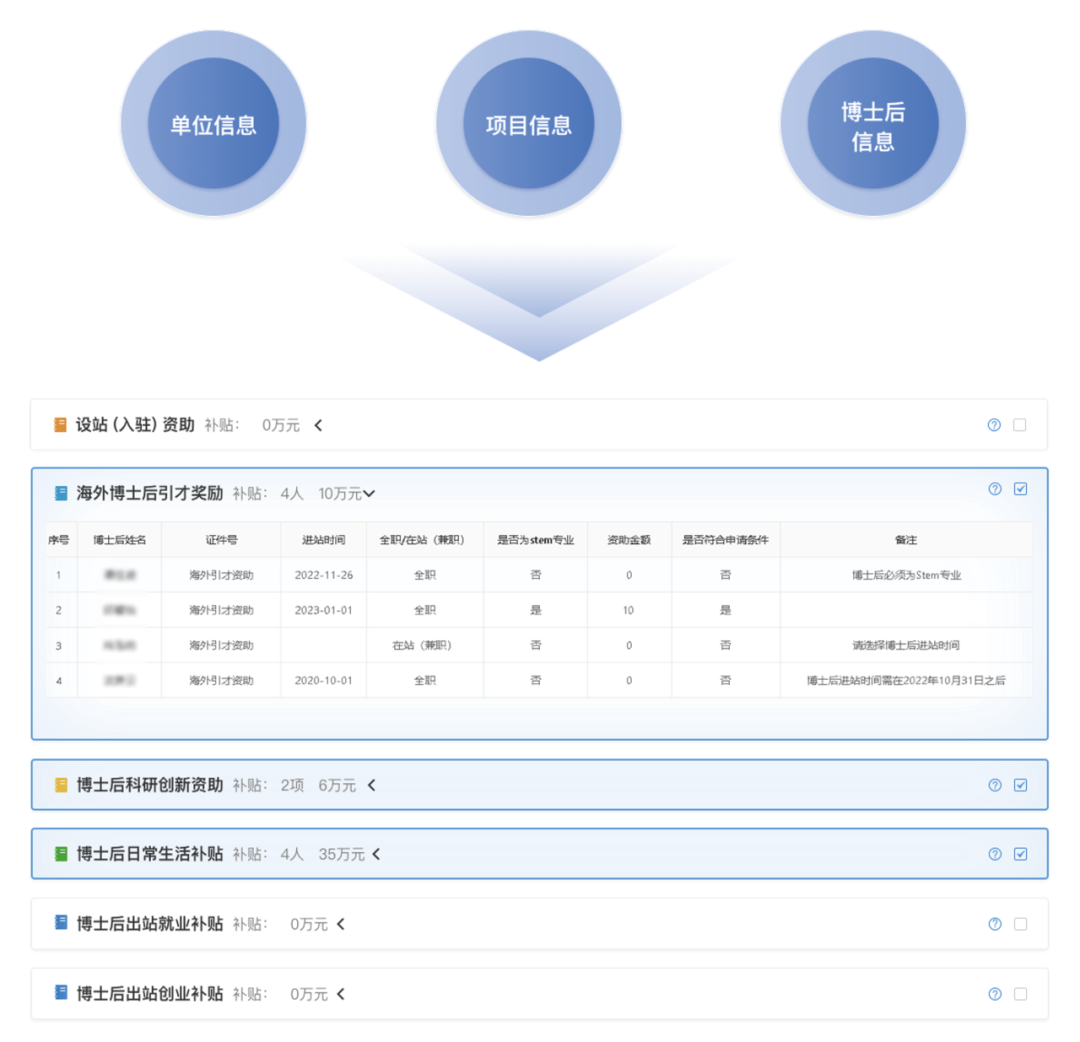1080x1042 pixels.
Task: Uncheck the 海外博士后引才奖励 checkbox
Action: 1020,489
